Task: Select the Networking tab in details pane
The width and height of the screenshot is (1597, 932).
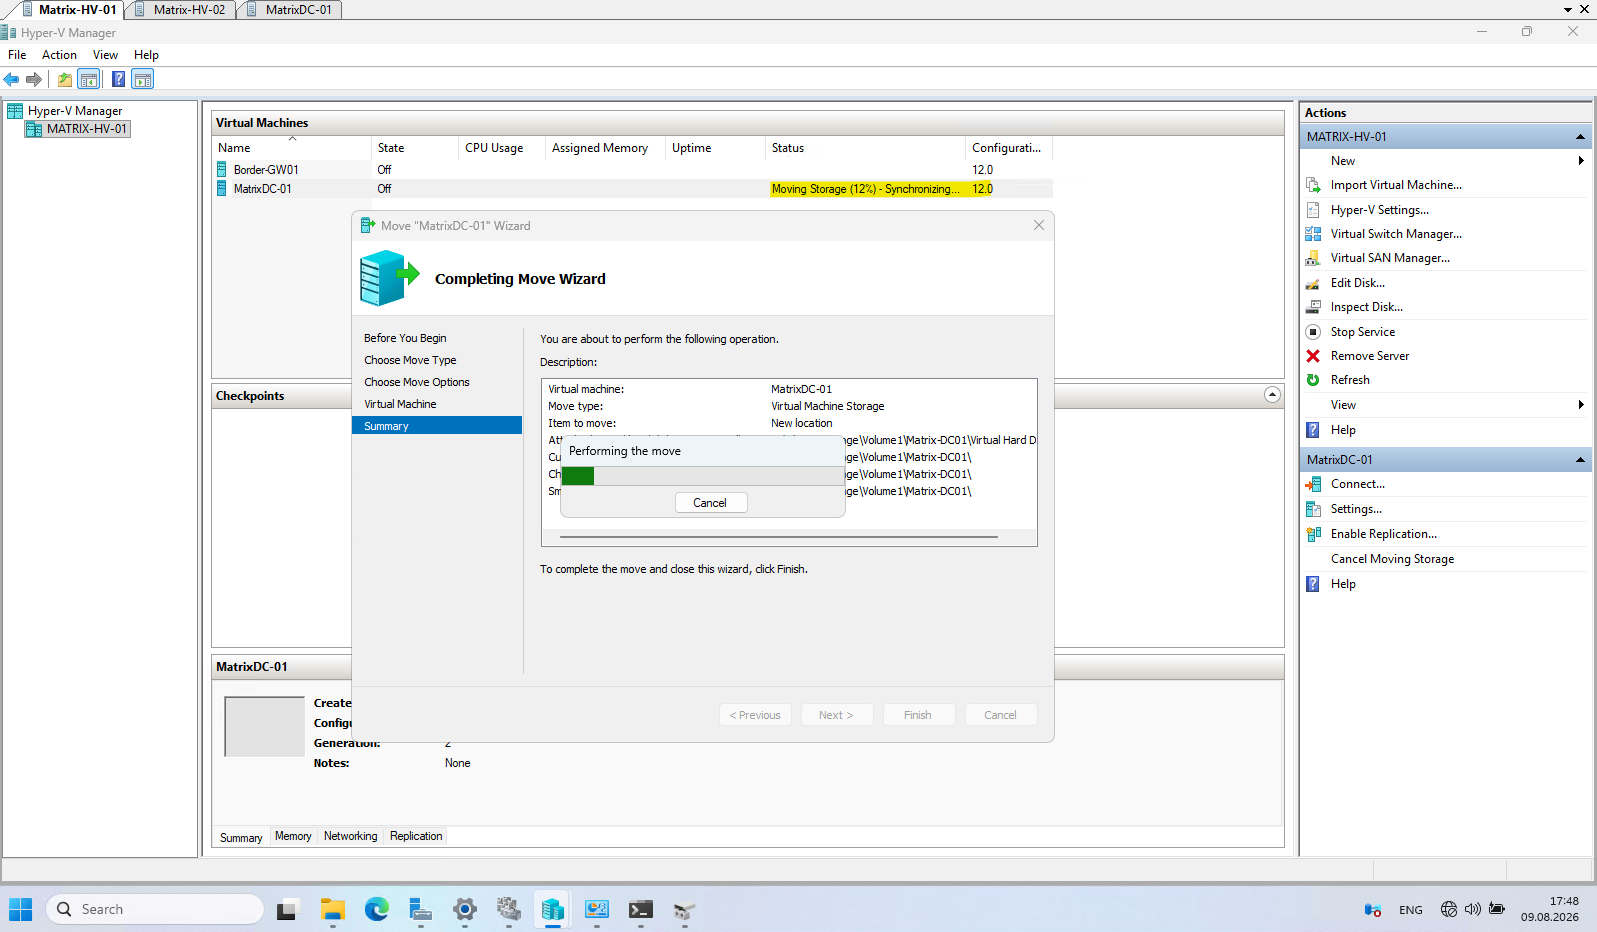Action: (351, 836)
